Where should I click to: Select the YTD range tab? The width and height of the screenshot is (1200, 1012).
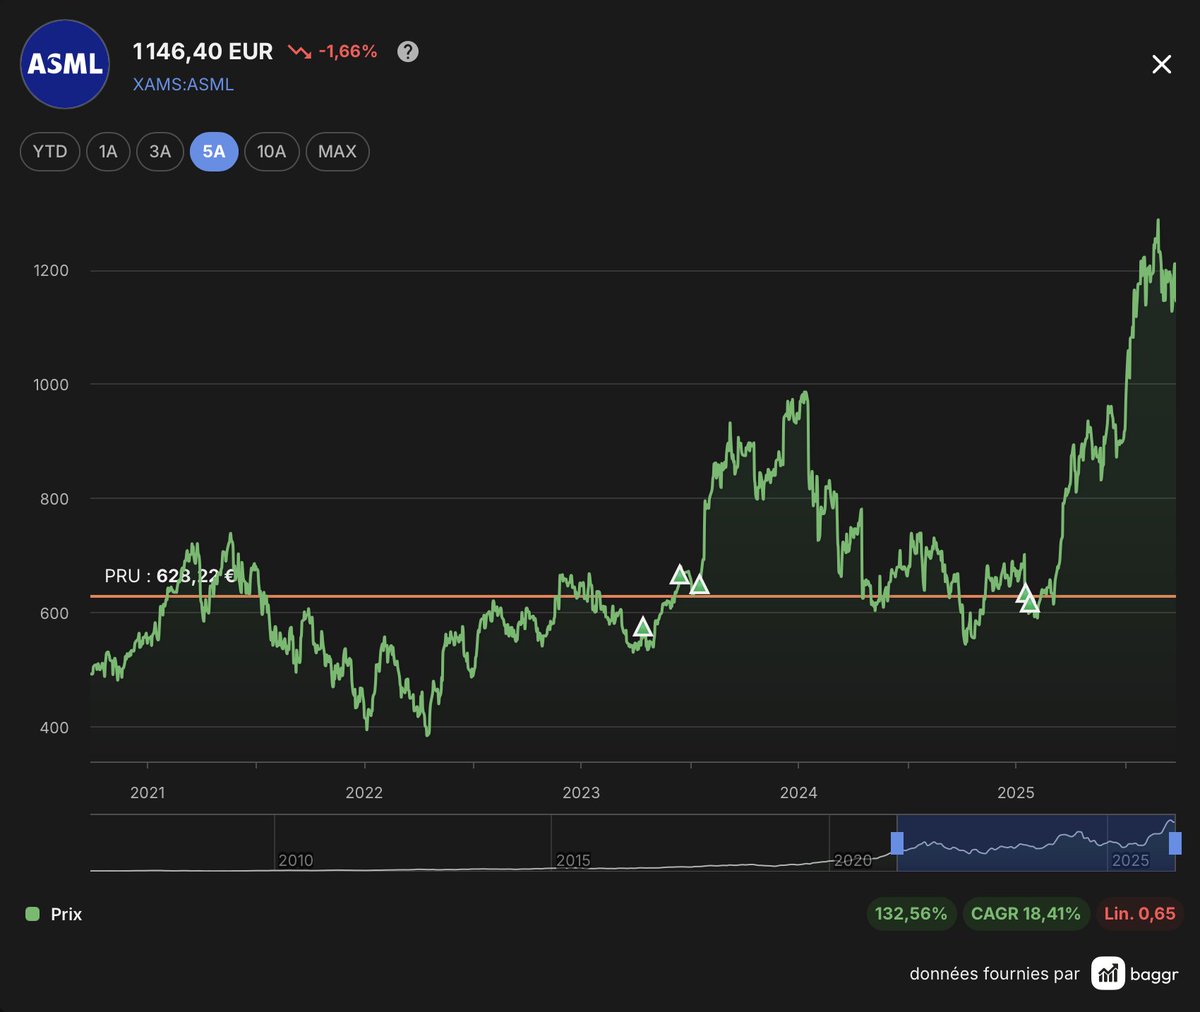coord(50,152)
